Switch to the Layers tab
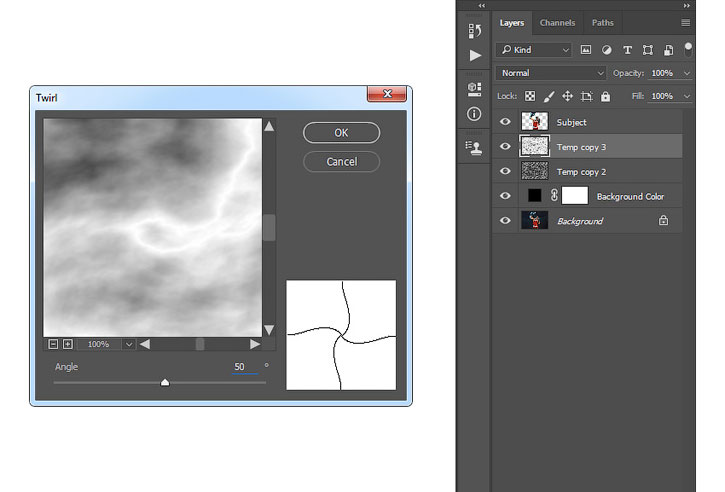This screenshot has width=725, height=492. (512, 23)
